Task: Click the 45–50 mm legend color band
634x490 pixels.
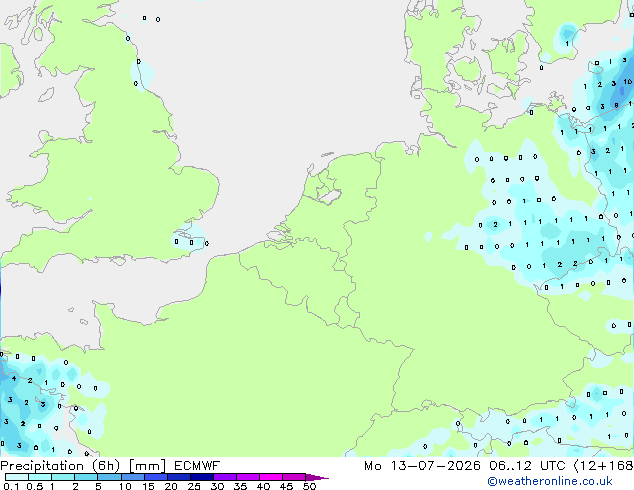Action: point(294,477)
